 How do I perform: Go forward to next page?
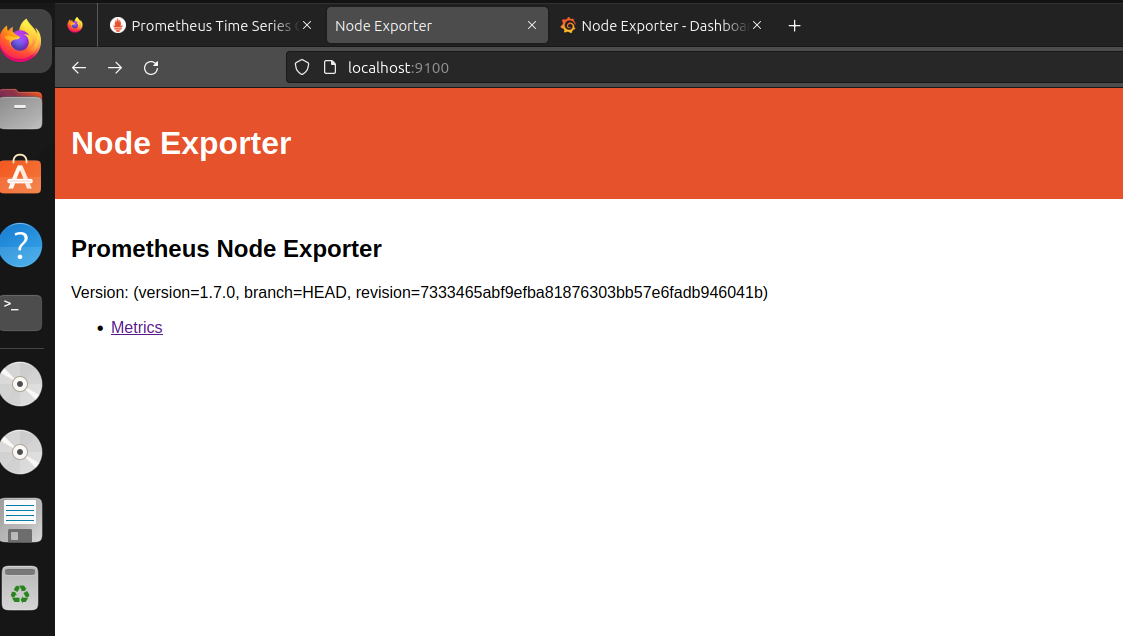click(x=115, y=67)
